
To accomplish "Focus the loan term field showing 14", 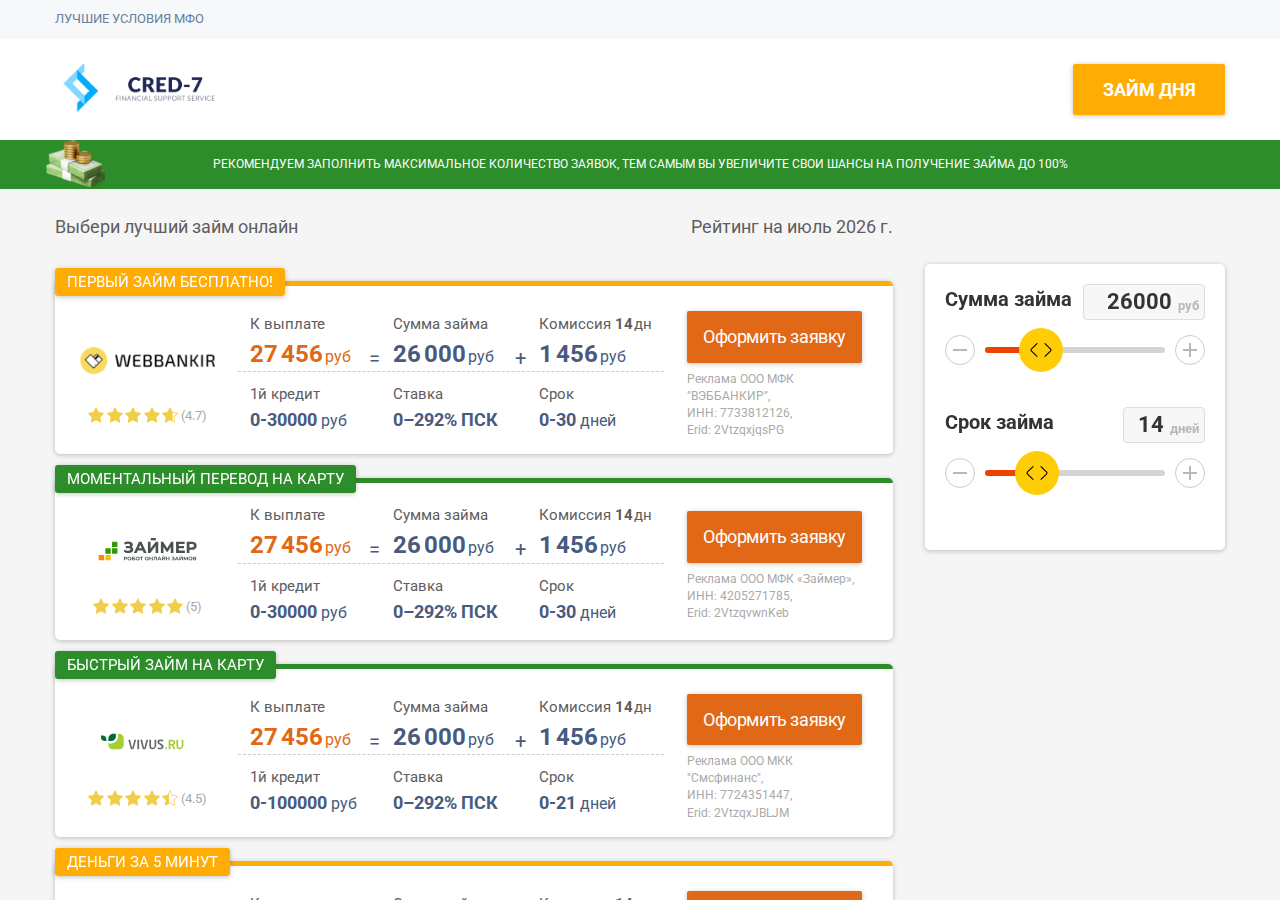I will [x=1164, y=425].
